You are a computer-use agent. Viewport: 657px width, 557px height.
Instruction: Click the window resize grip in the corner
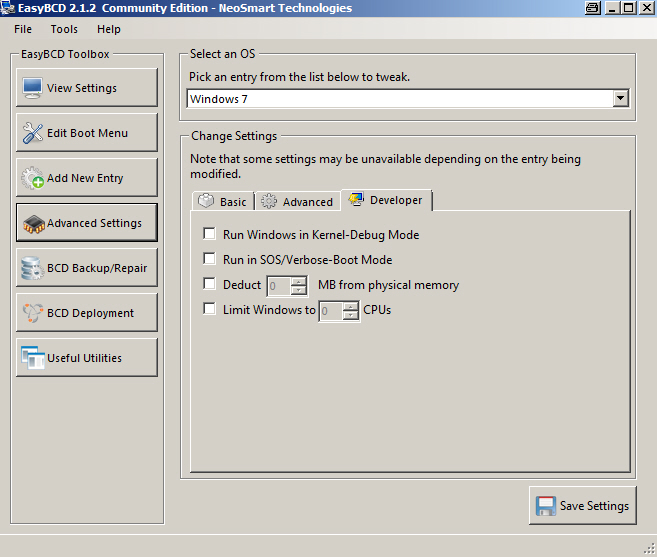649,549
